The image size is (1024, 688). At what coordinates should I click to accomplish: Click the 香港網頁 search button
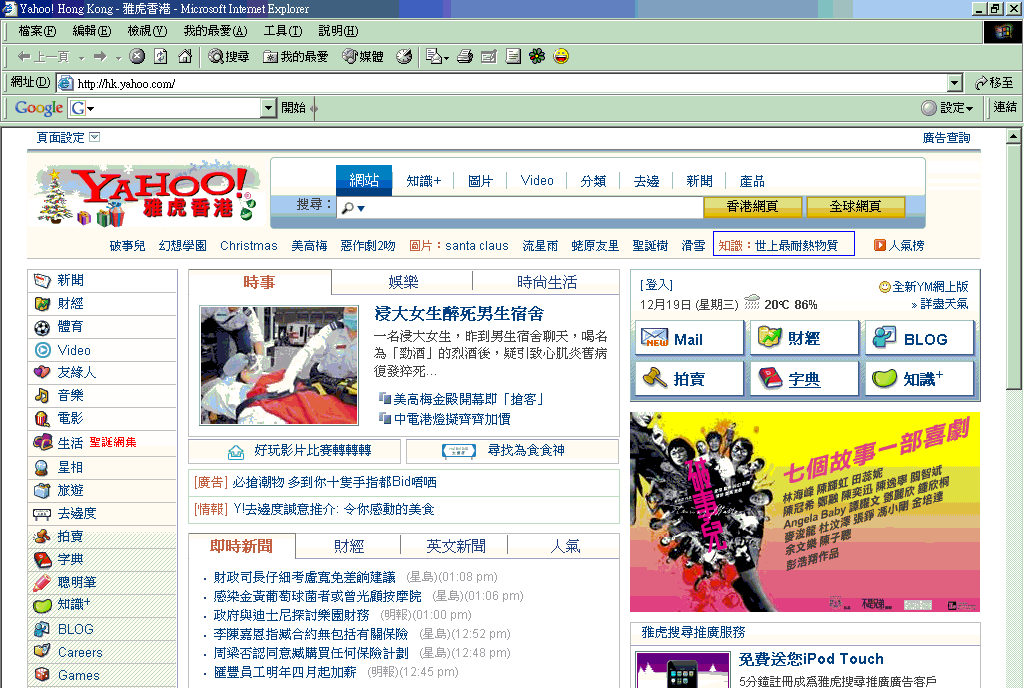(x=752, y=206)
